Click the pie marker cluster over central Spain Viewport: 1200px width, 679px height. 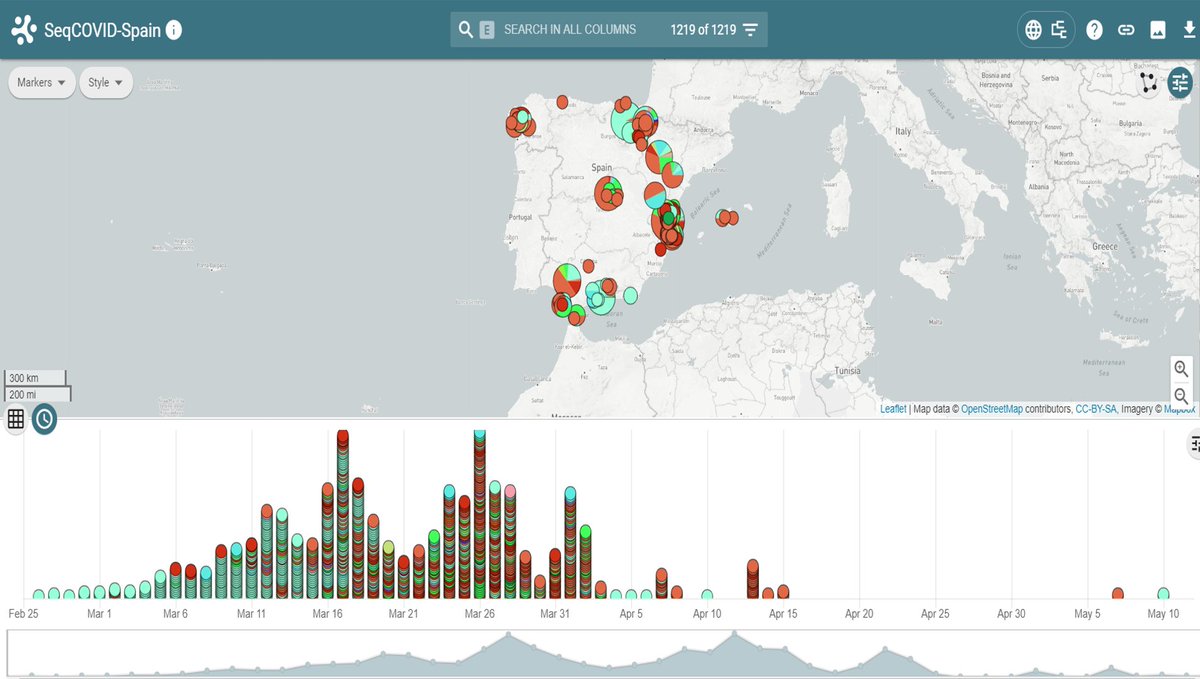click(608, 193)
